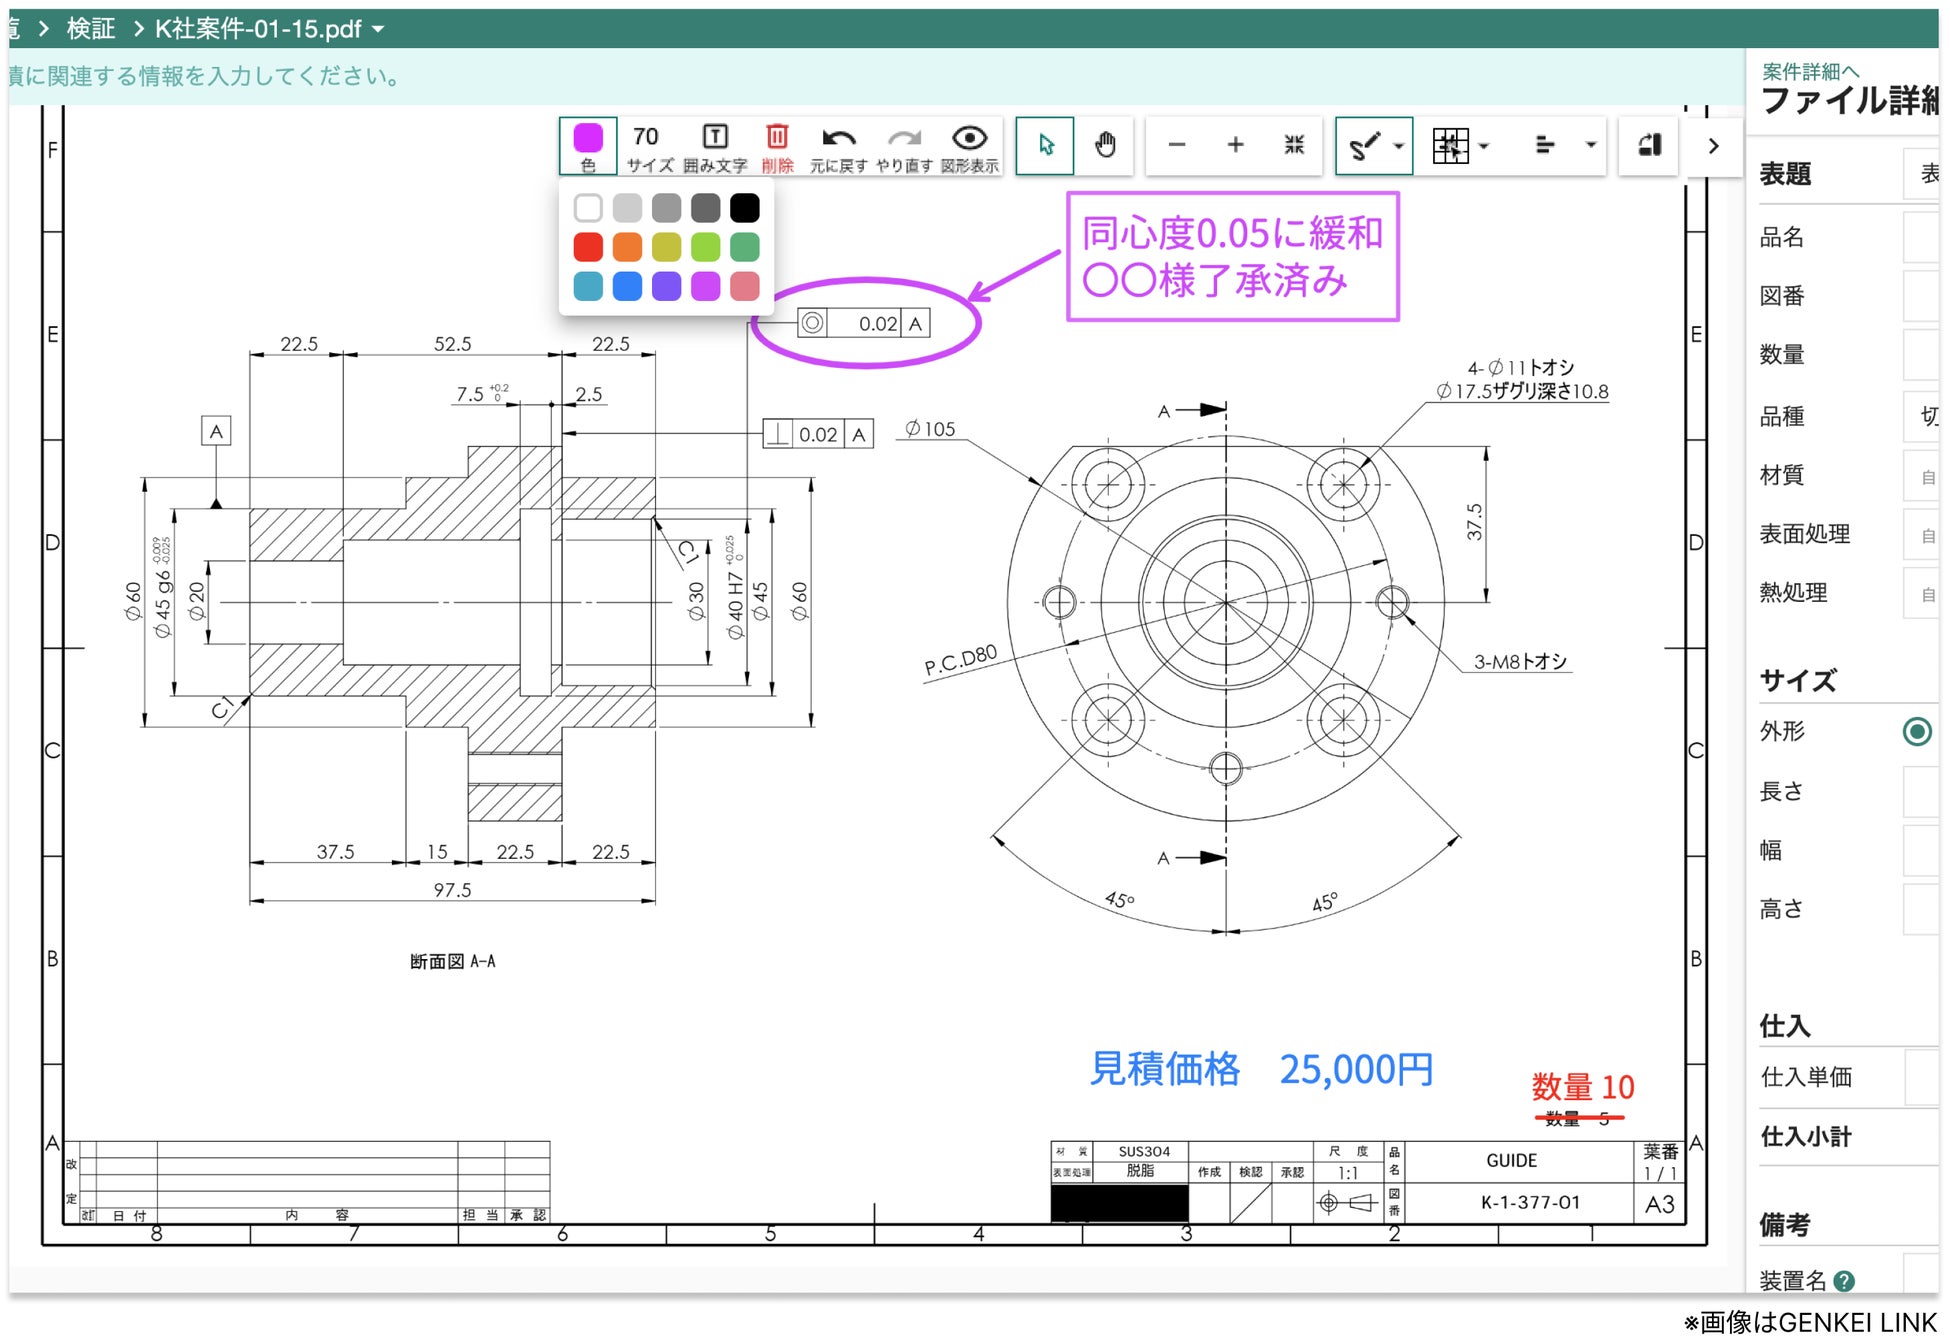Choose the arrow pointer selection tool
Screen dimensions: 1950x1343
1045,145
